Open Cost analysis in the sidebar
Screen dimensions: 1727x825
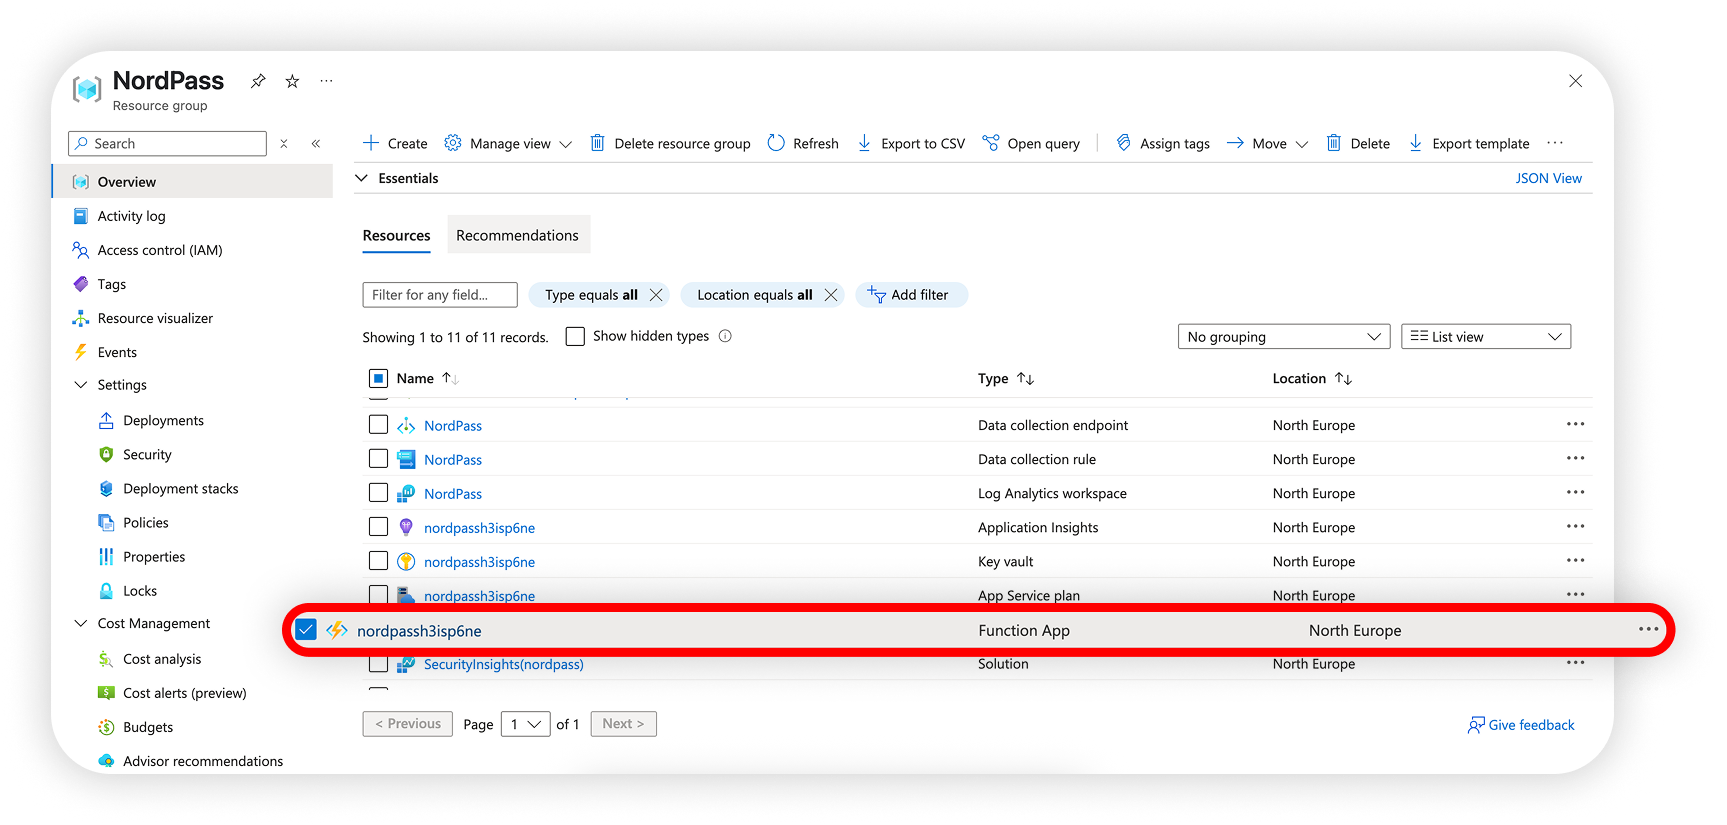coord(162,659)
